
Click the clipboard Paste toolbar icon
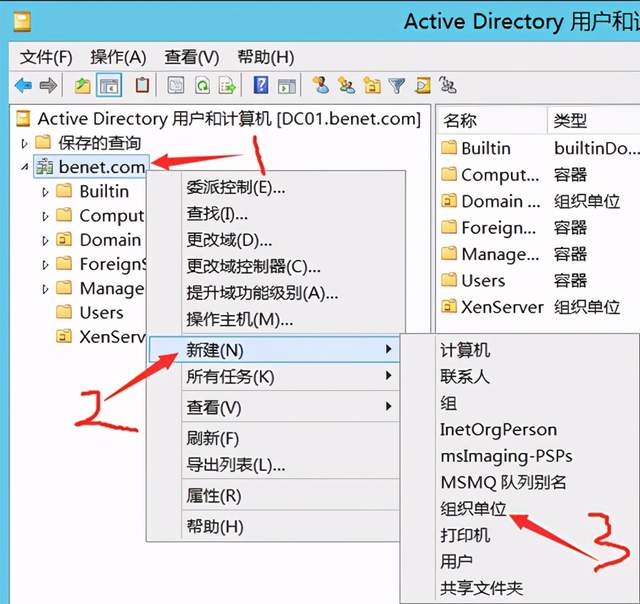(142, 85)
